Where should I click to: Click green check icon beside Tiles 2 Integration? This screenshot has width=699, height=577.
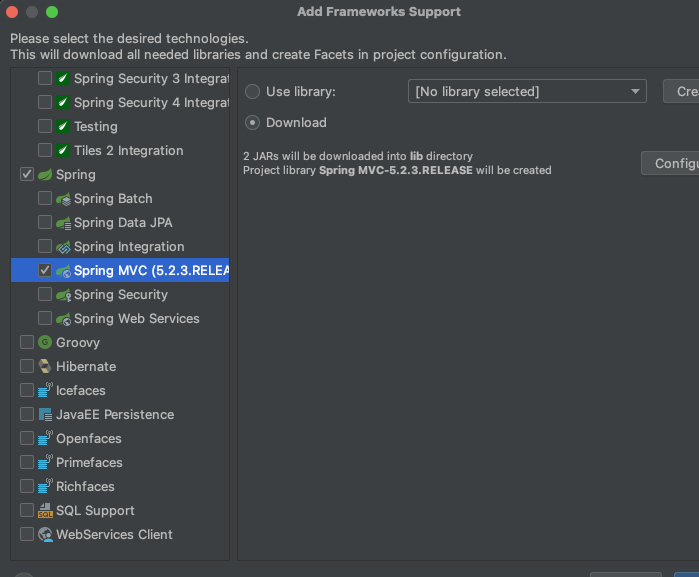[63, 151]
